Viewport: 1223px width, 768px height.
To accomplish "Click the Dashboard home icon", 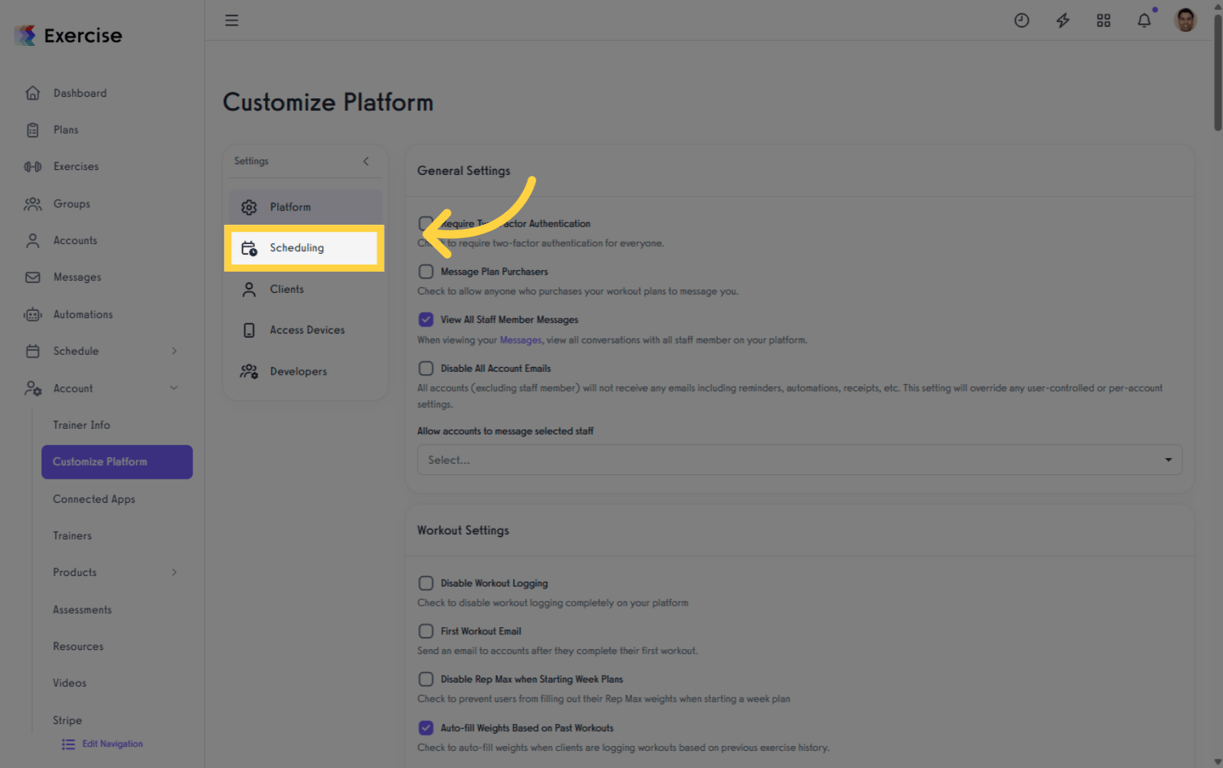I will click(x=33, y=93).
